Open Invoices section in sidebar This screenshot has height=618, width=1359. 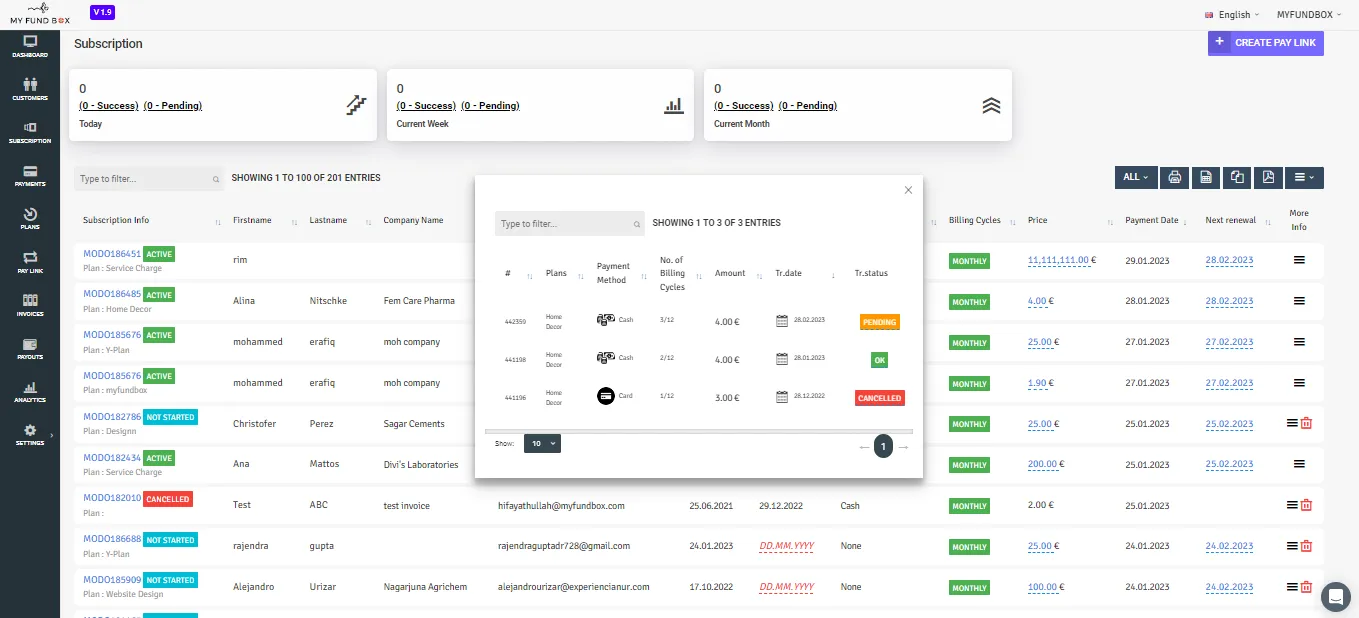point(30,304)
